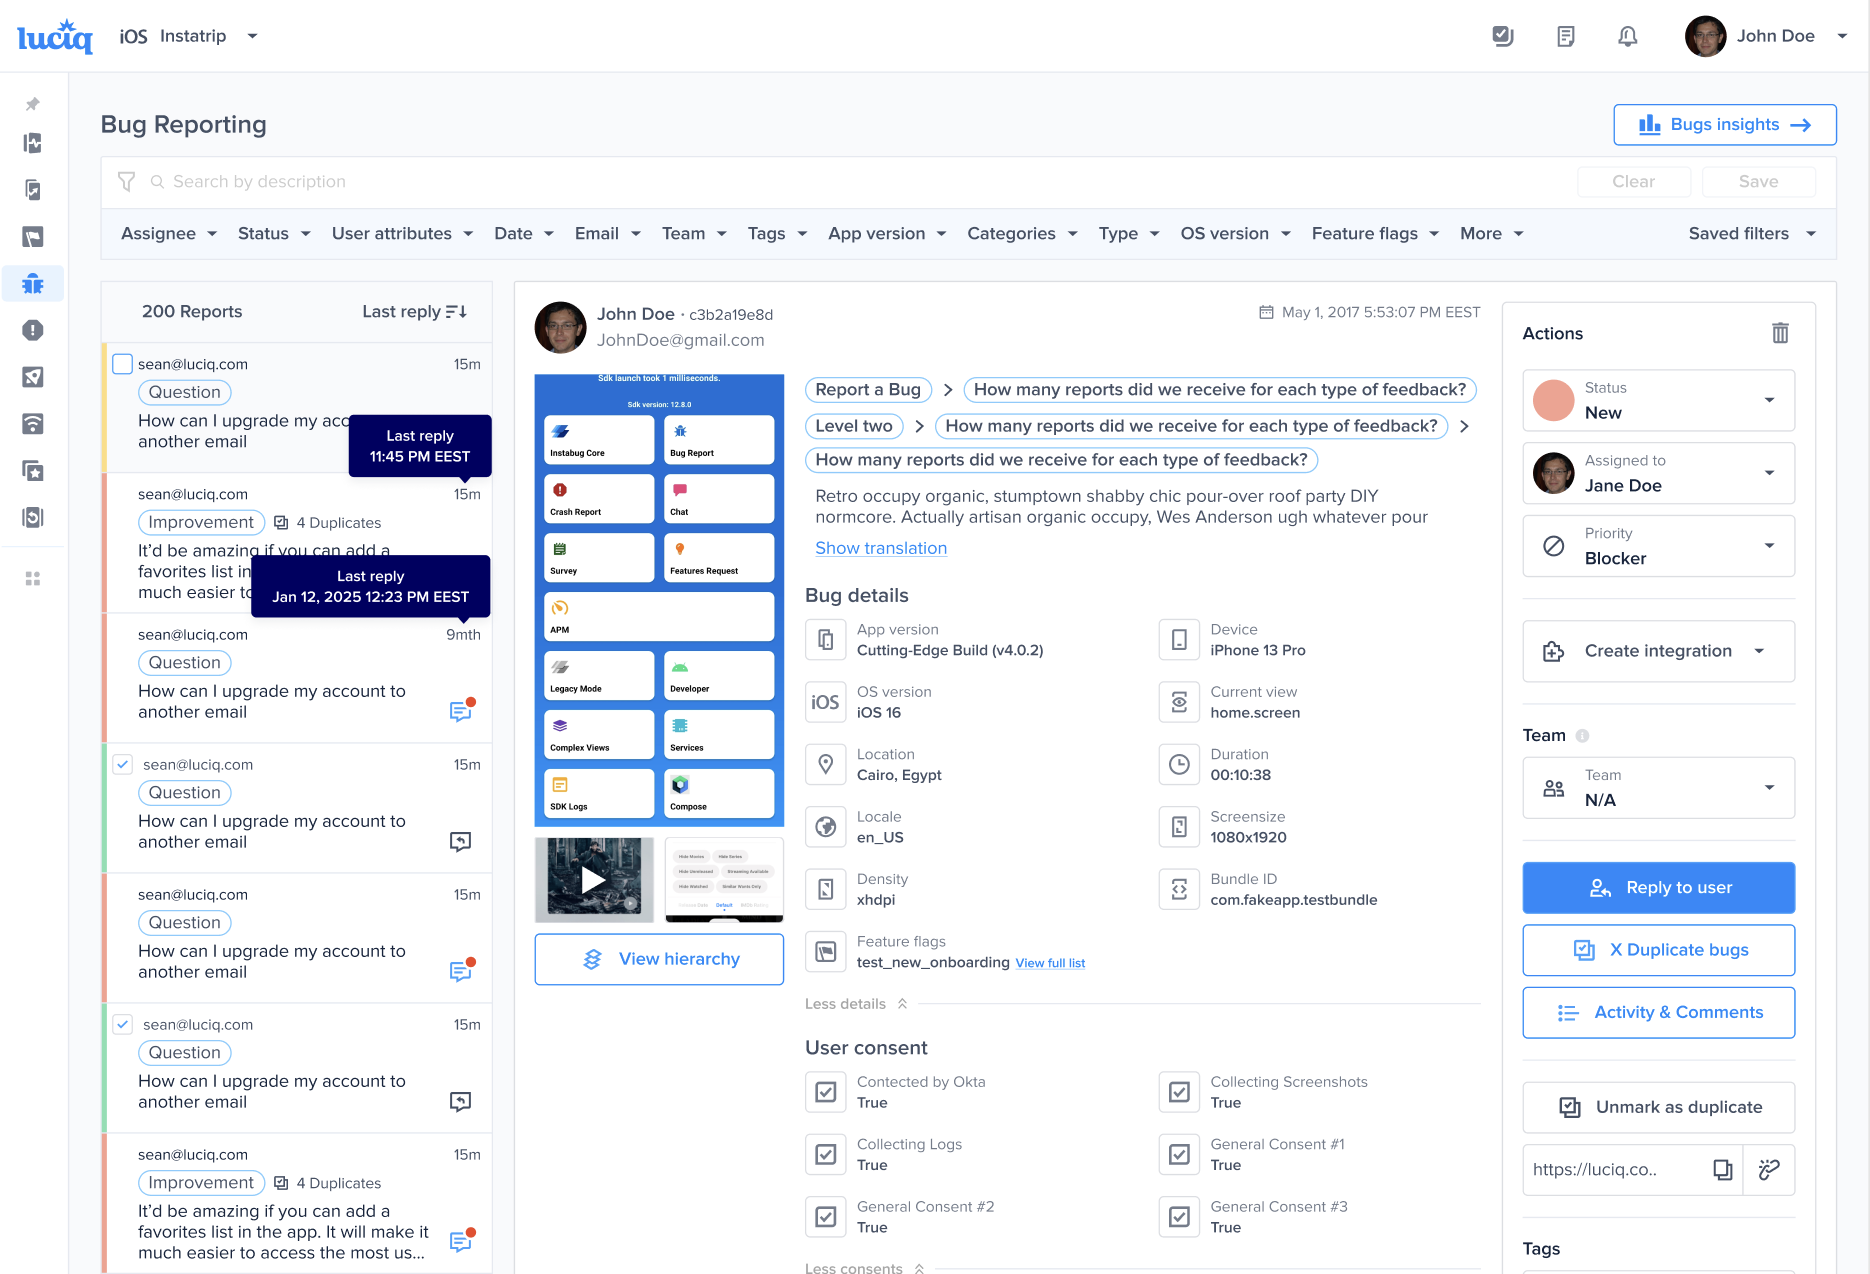The height and width of the screenshot is (1274, 1870).
Task: Open the second screenshot thumbnail
Action: (724, 880)
